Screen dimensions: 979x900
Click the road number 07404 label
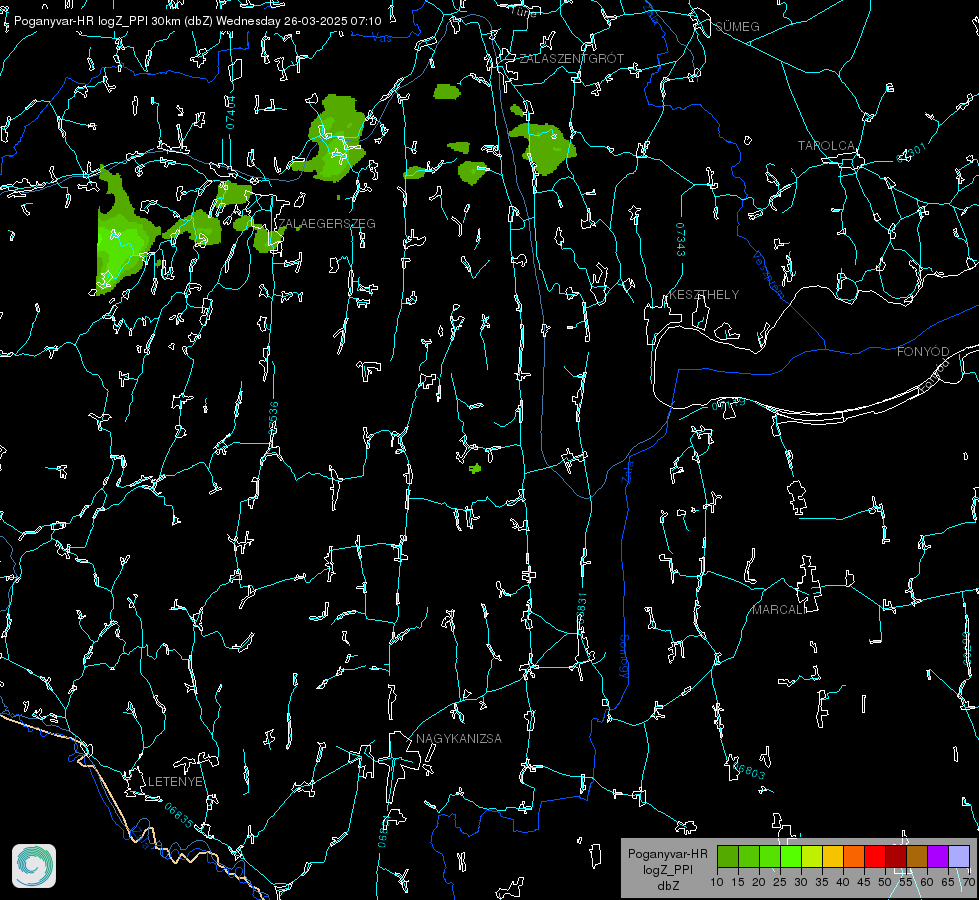pyautogui.click(x=230, y=112)
